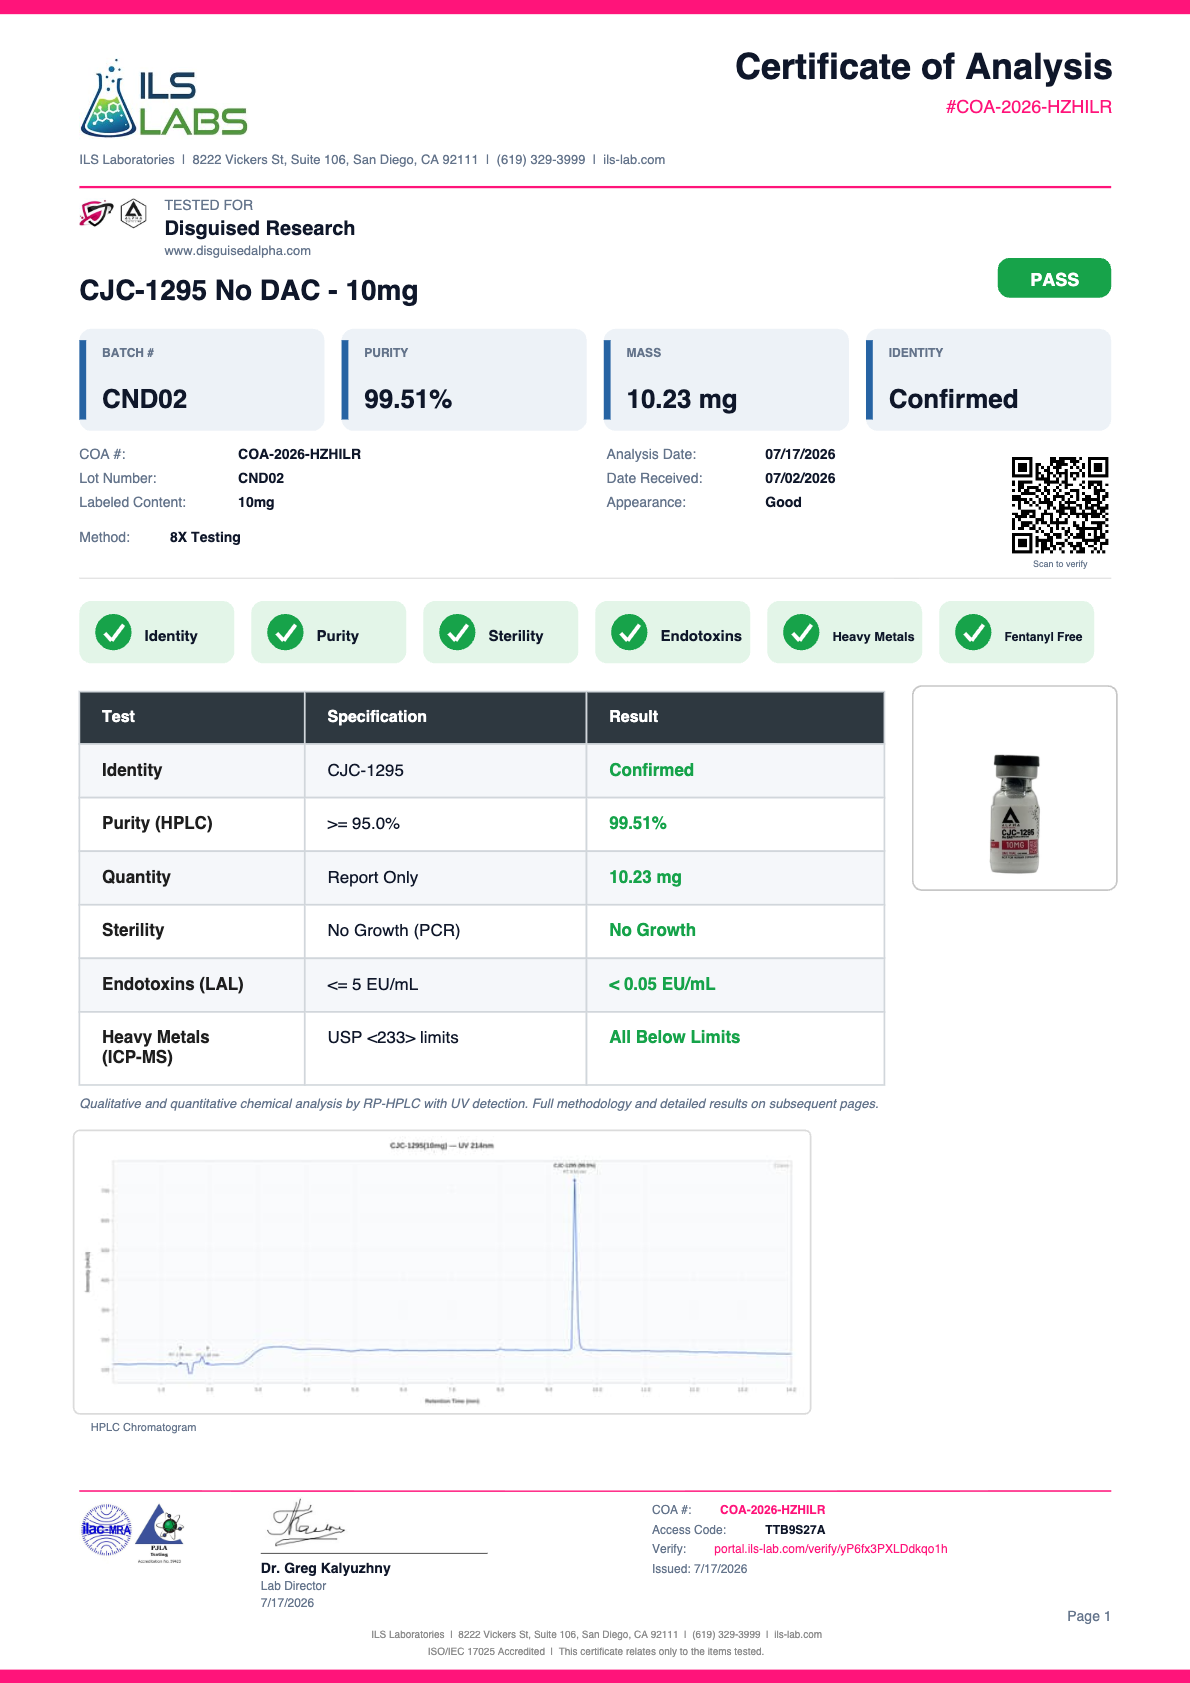1190x1683 pixels.
Task: Click the Batch # CND02 card
Action: (202, 380)
